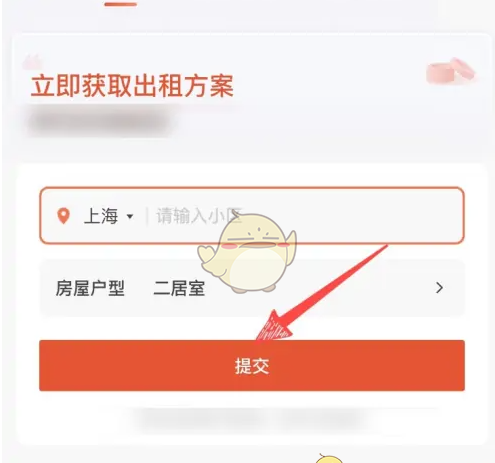Screen dimensions: 495x463
Task: Select the 二居室 house type value
Action: click(x=179, y=288)
